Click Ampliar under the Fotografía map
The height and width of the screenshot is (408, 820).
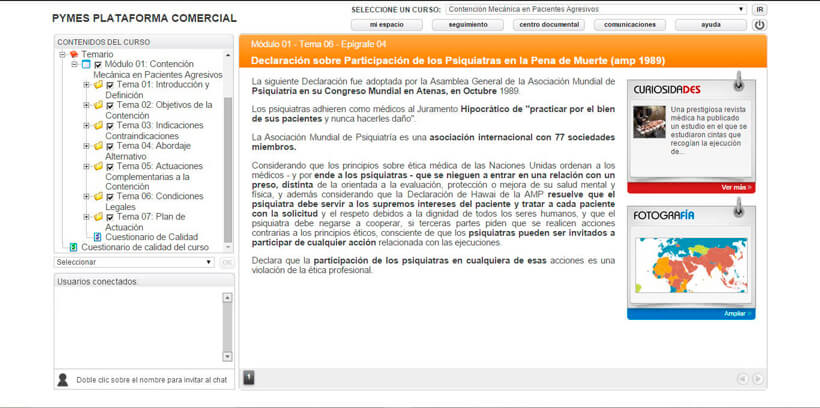pos(737,313)
